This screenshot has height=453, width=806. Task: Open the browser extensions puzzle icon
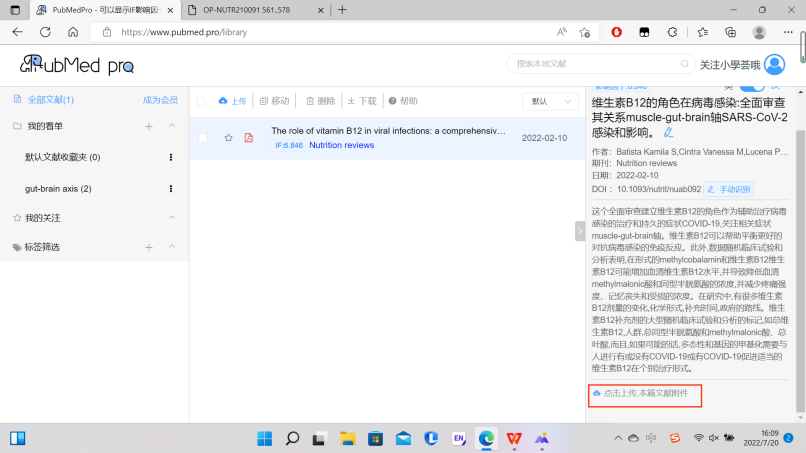click(672, 32)
